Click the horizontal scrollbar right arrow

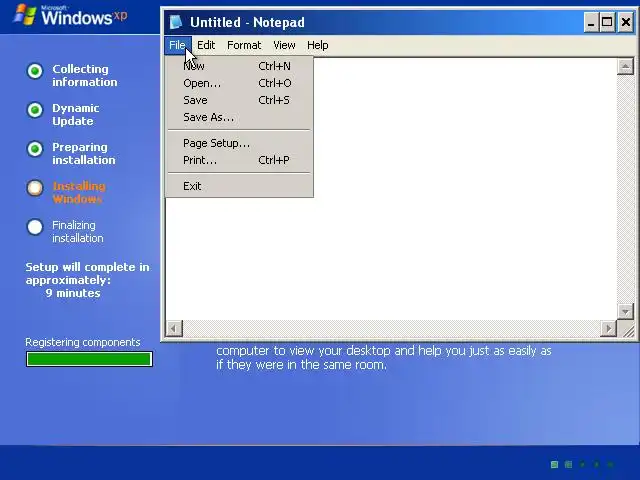(609, 328)
